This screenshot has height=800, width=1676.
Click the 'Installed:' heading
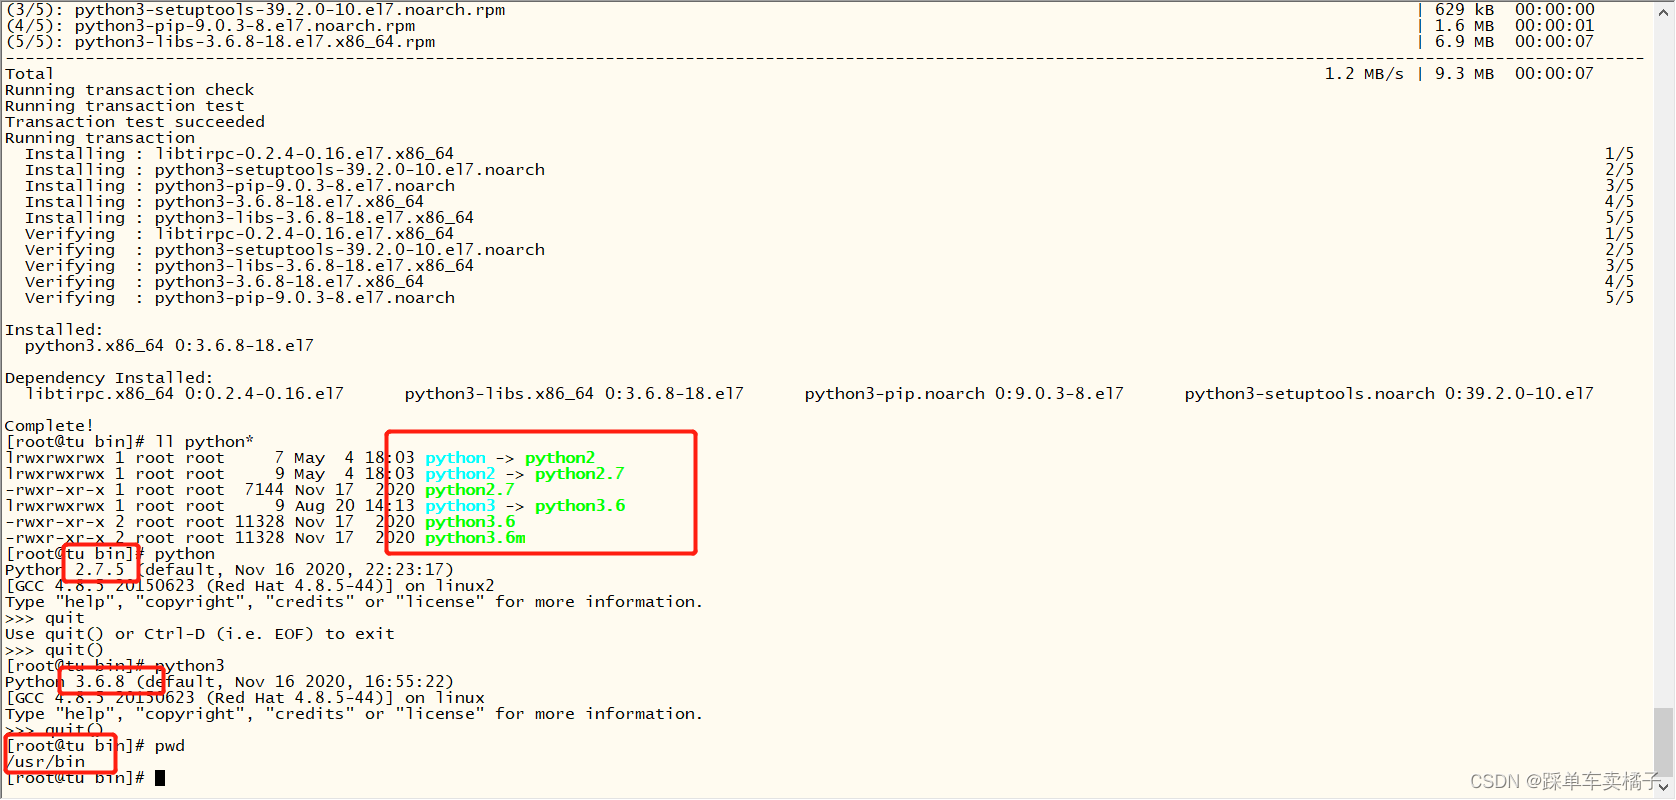pos(54,330)
